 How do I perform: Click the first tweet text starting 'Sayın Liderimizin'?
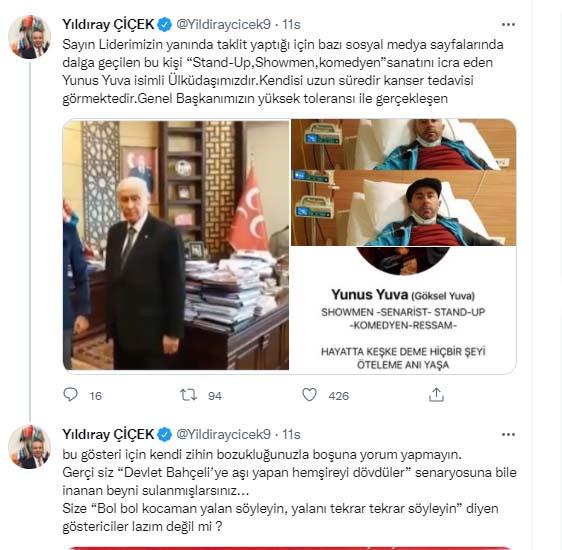[x=283, y=71]
